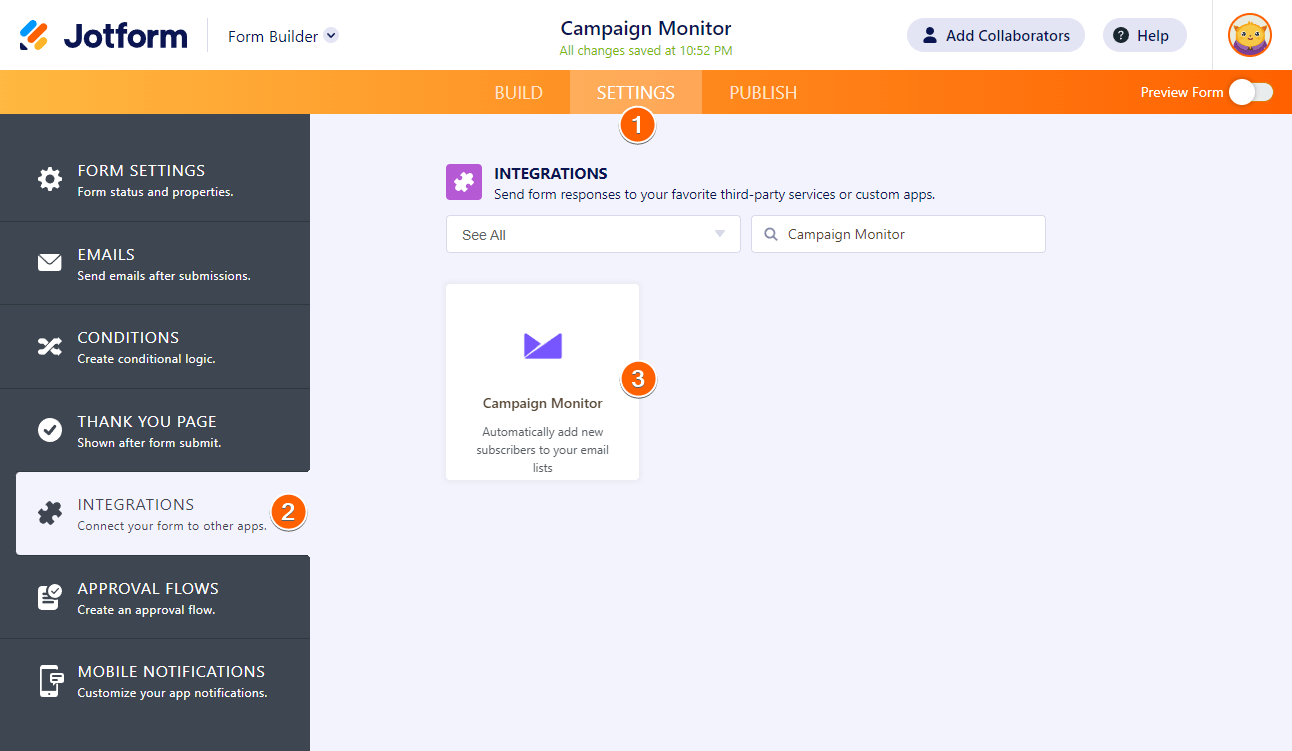This screenshot has height=751, width=1292.
Task: Click the Campaign Monitor integration card name
Action: [x=543, y=404]
